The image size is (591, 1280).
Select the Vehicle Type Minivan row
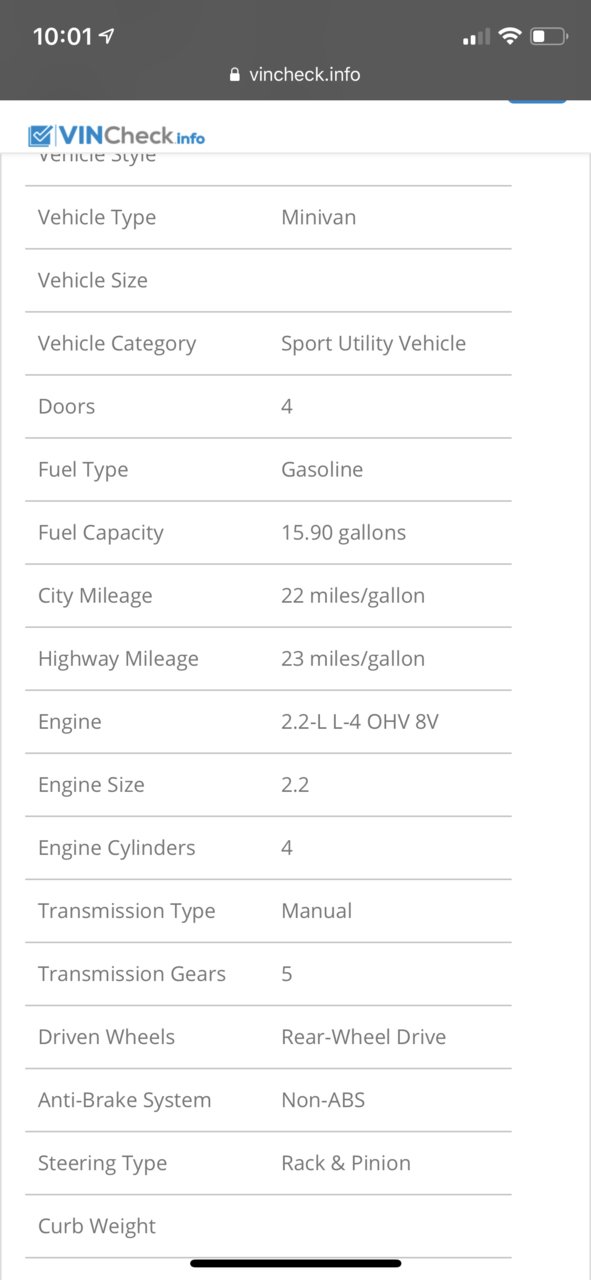tap(268, 217)
